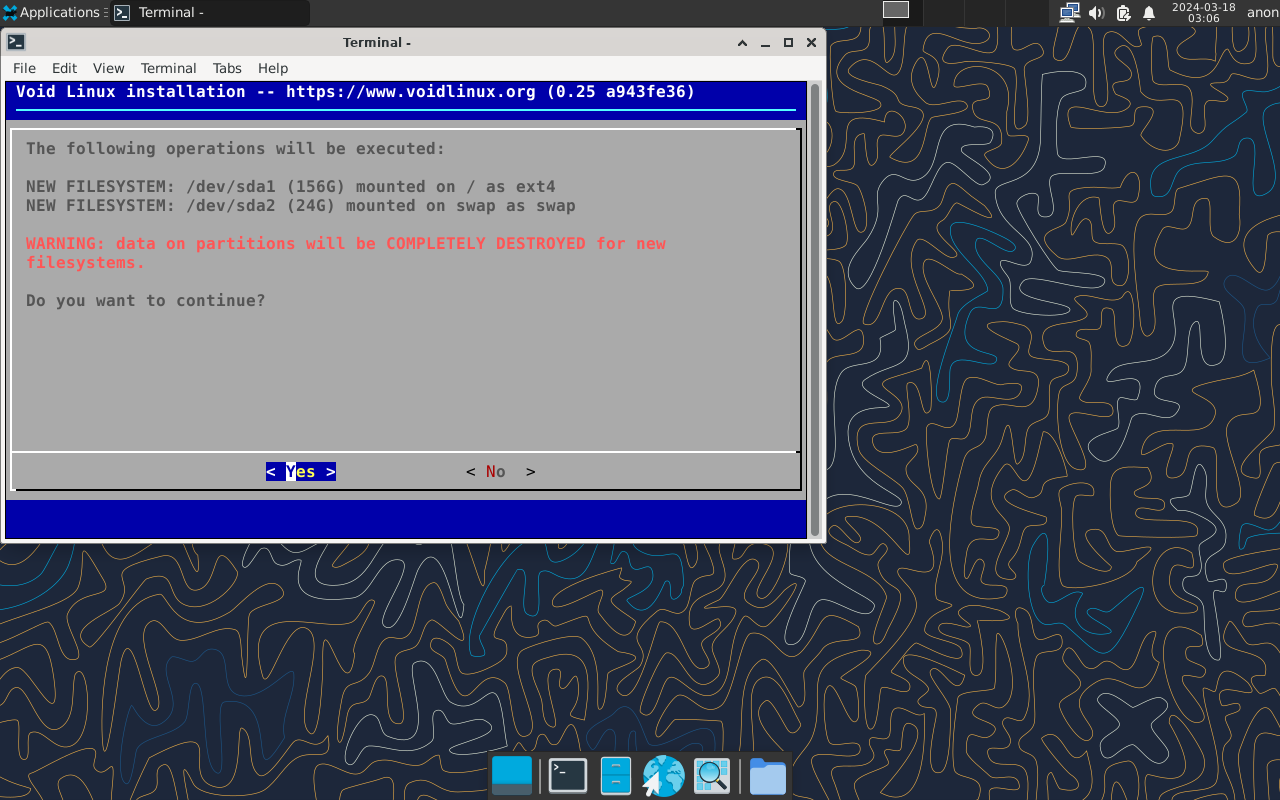Launch Web Browser globe icon in dock

click(x=663, y=776)
